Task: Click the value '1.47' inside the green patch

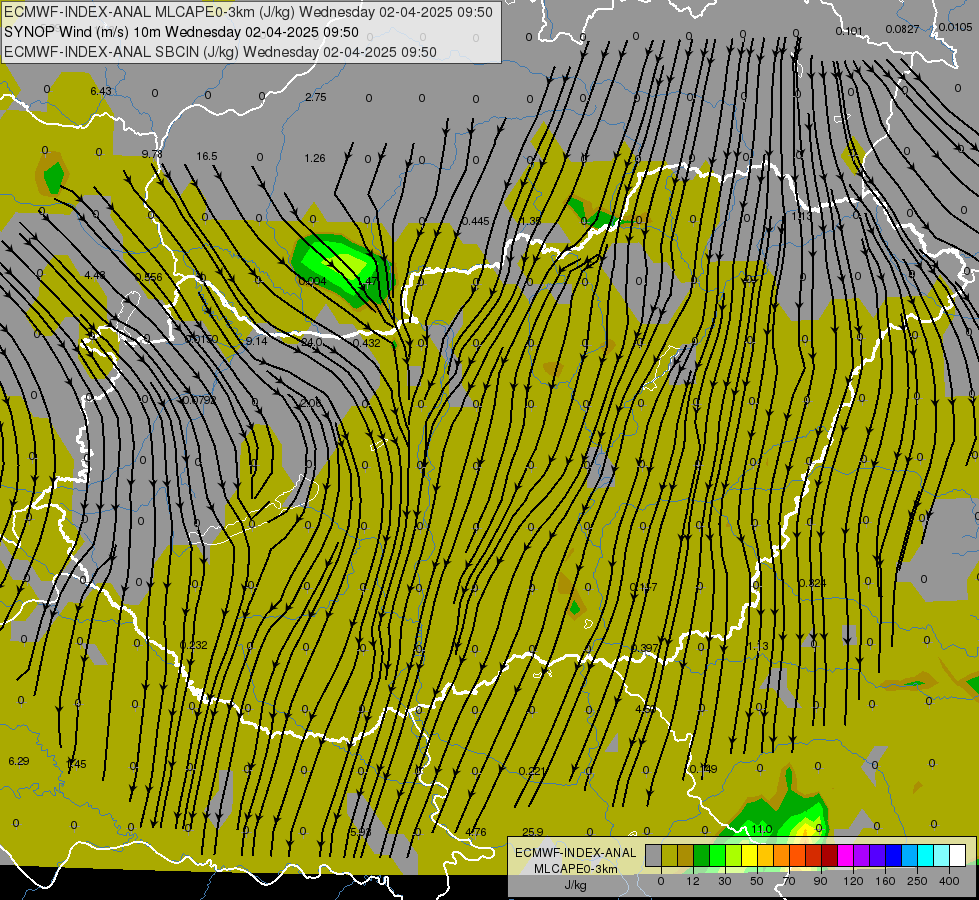Action: pos(368,282)
